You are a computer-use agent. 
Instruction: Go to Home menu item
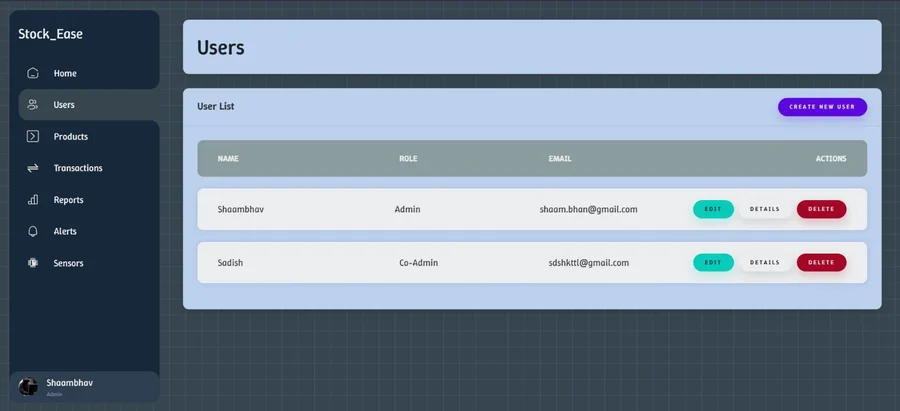pyautogui.click(x=65, y=73)
